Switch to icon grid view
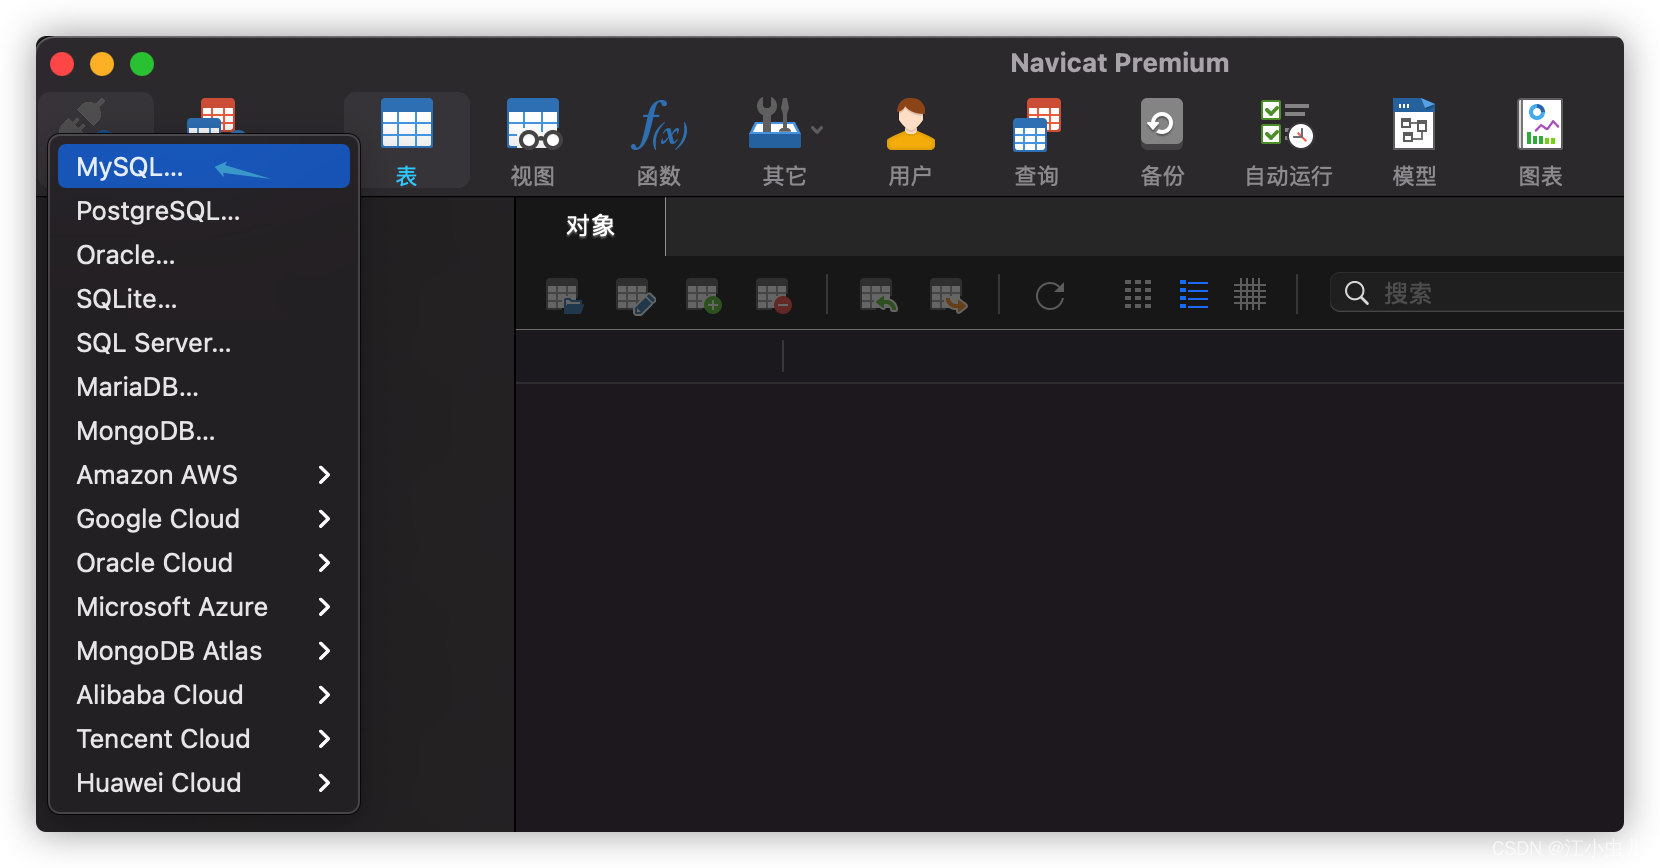This screenshot has height=868, width=1660. pyautogui.click(x=1138, y=294)
